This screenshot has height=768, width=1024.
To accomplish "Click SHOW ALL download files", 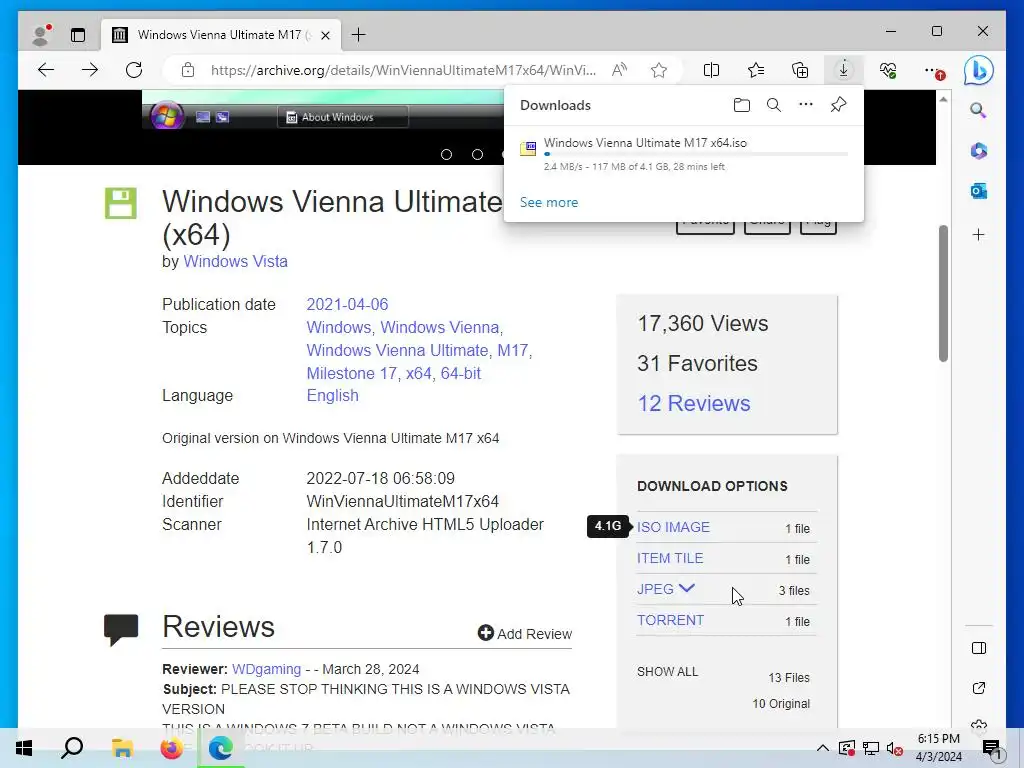I will click(667, 671).
